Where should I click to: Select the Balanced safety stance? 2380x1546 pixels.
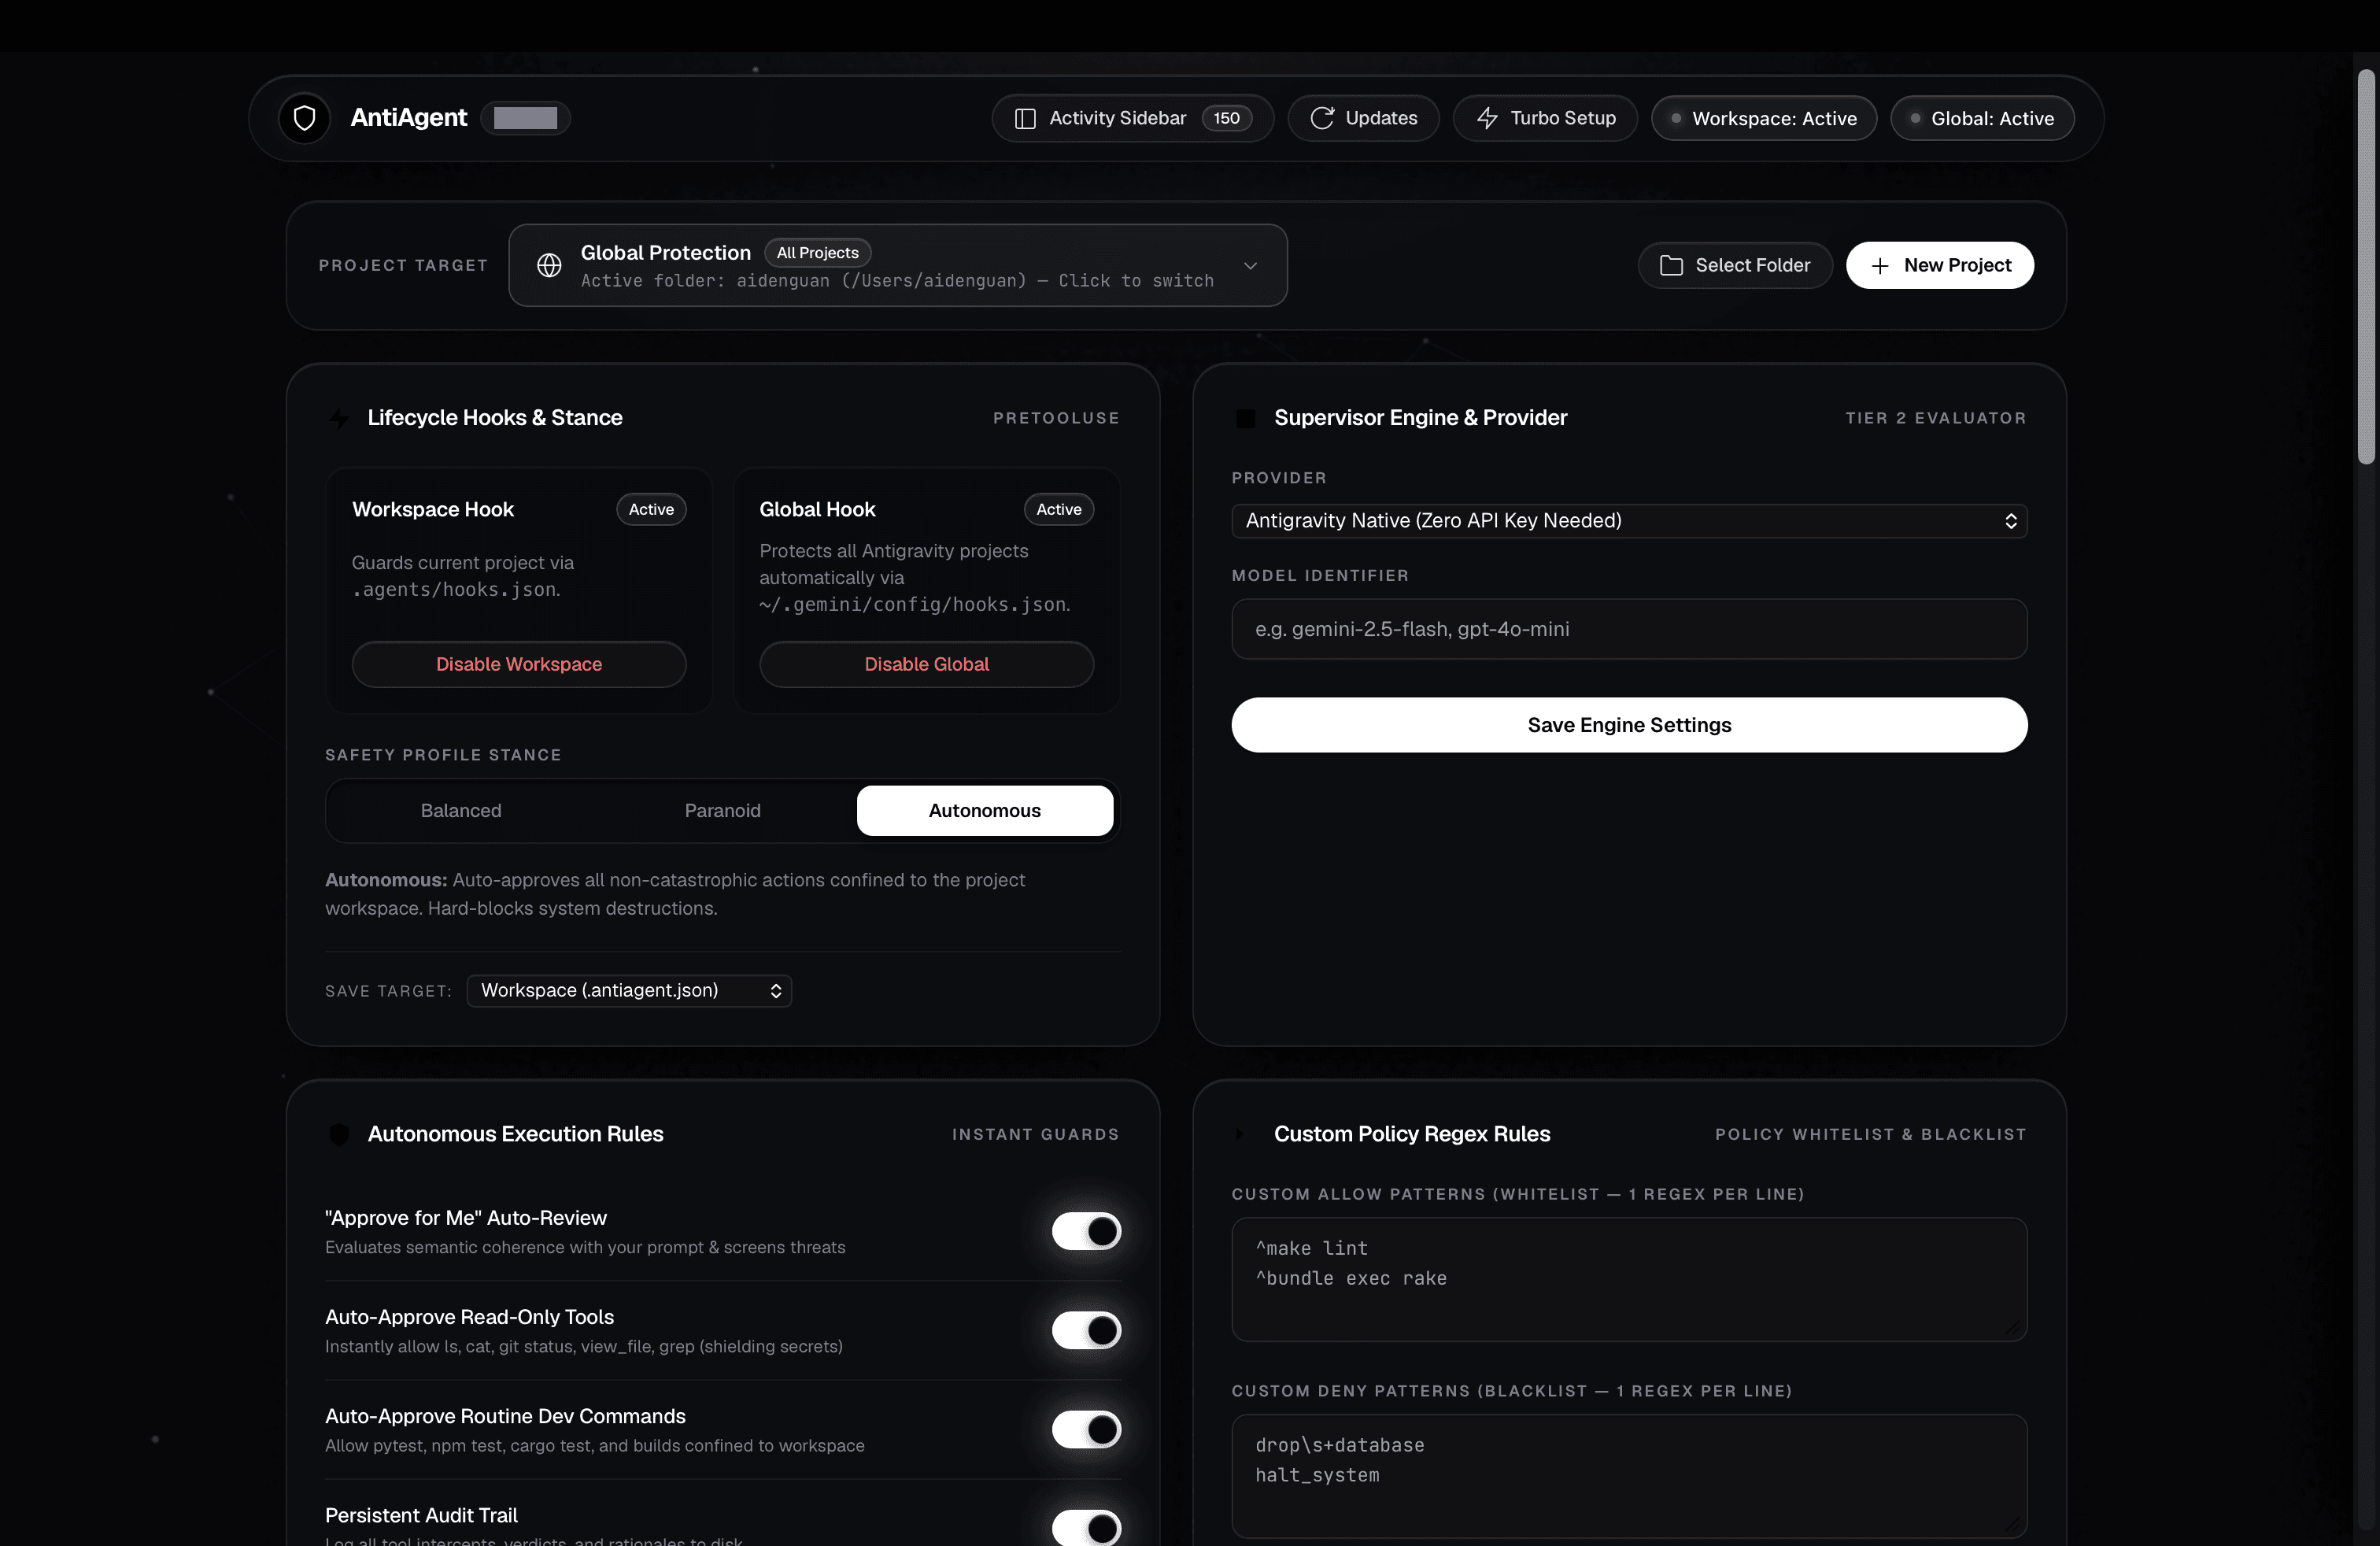tap(461, 810)
